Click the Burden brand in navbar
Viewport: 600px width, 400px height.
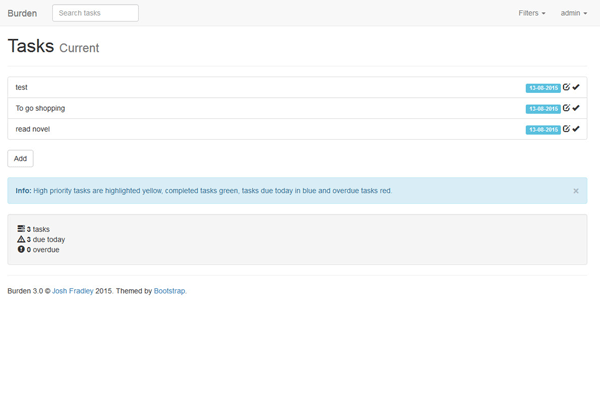[x=22, y=13]
